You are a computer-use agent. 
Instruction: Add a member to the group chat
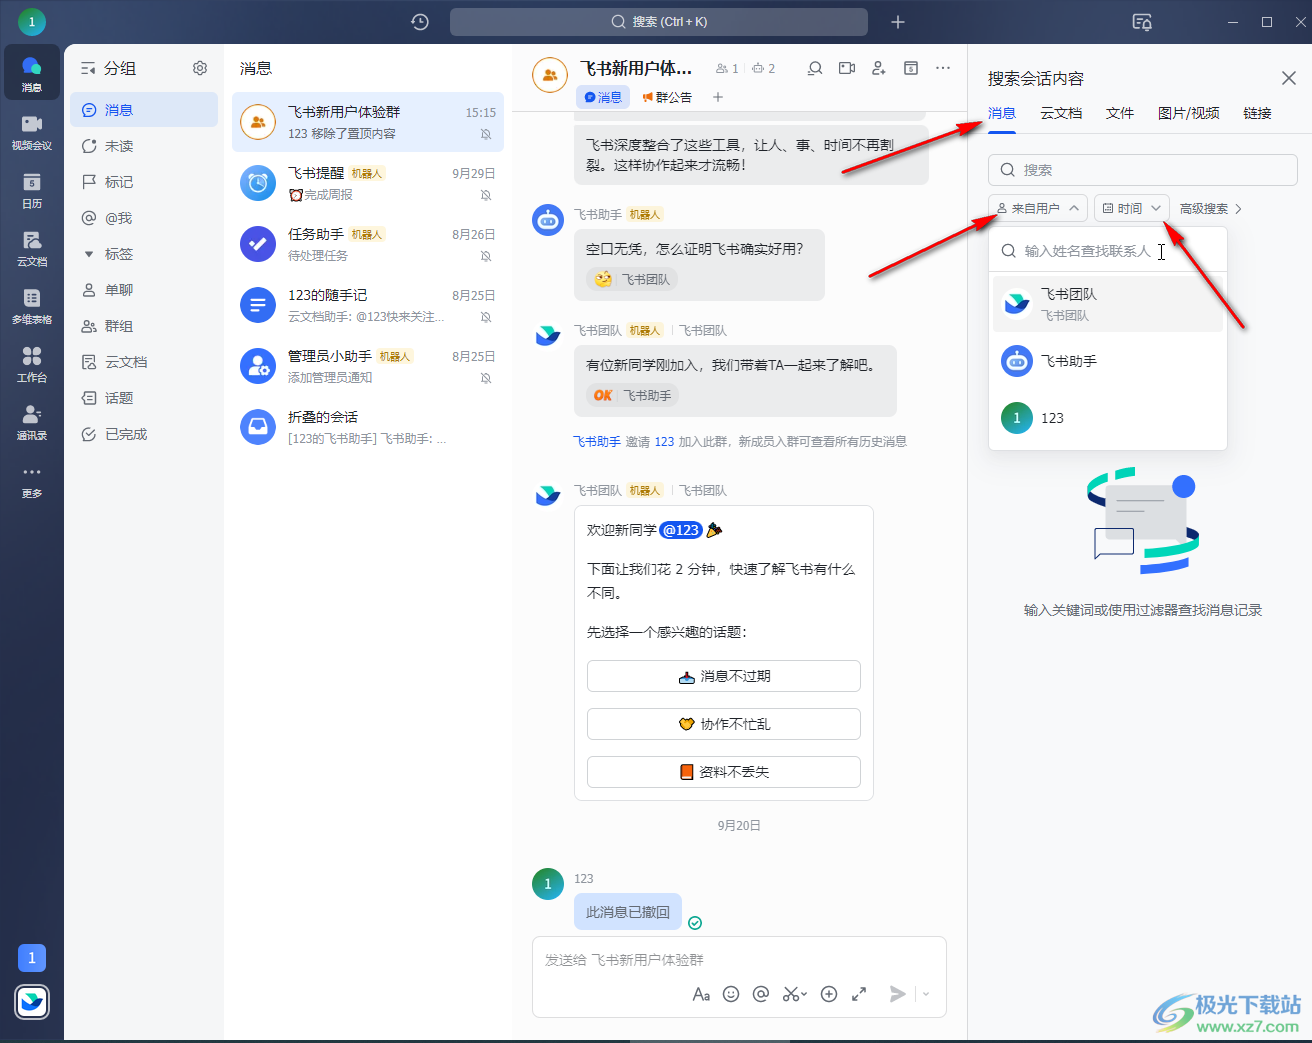pyautogui.click(x=879, y=68)
